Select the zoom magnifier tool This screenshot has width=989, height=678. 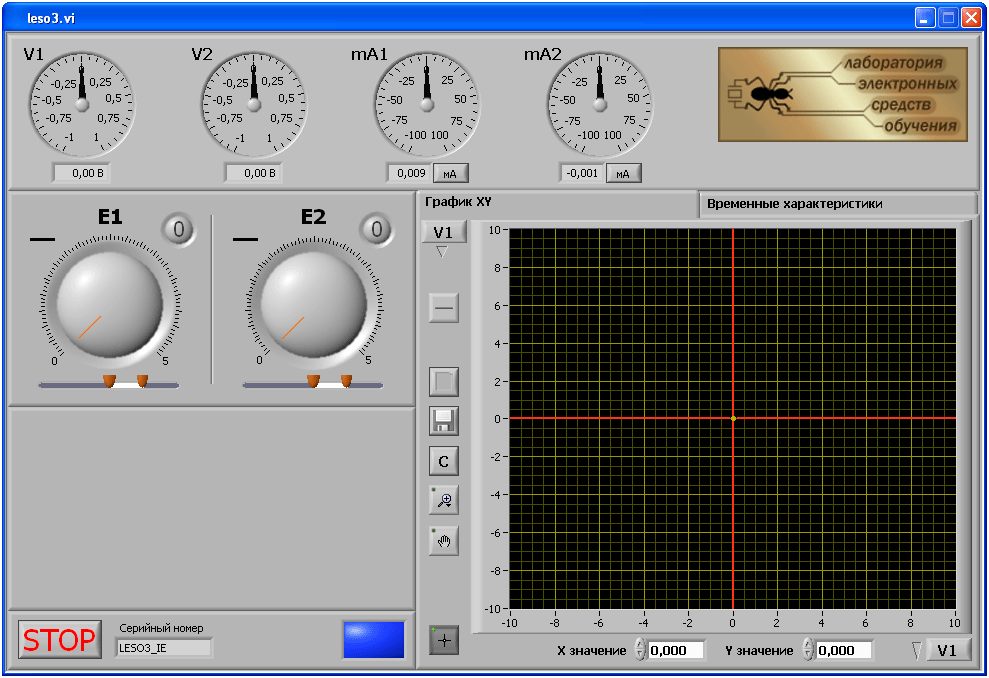(x=444, y=500)
